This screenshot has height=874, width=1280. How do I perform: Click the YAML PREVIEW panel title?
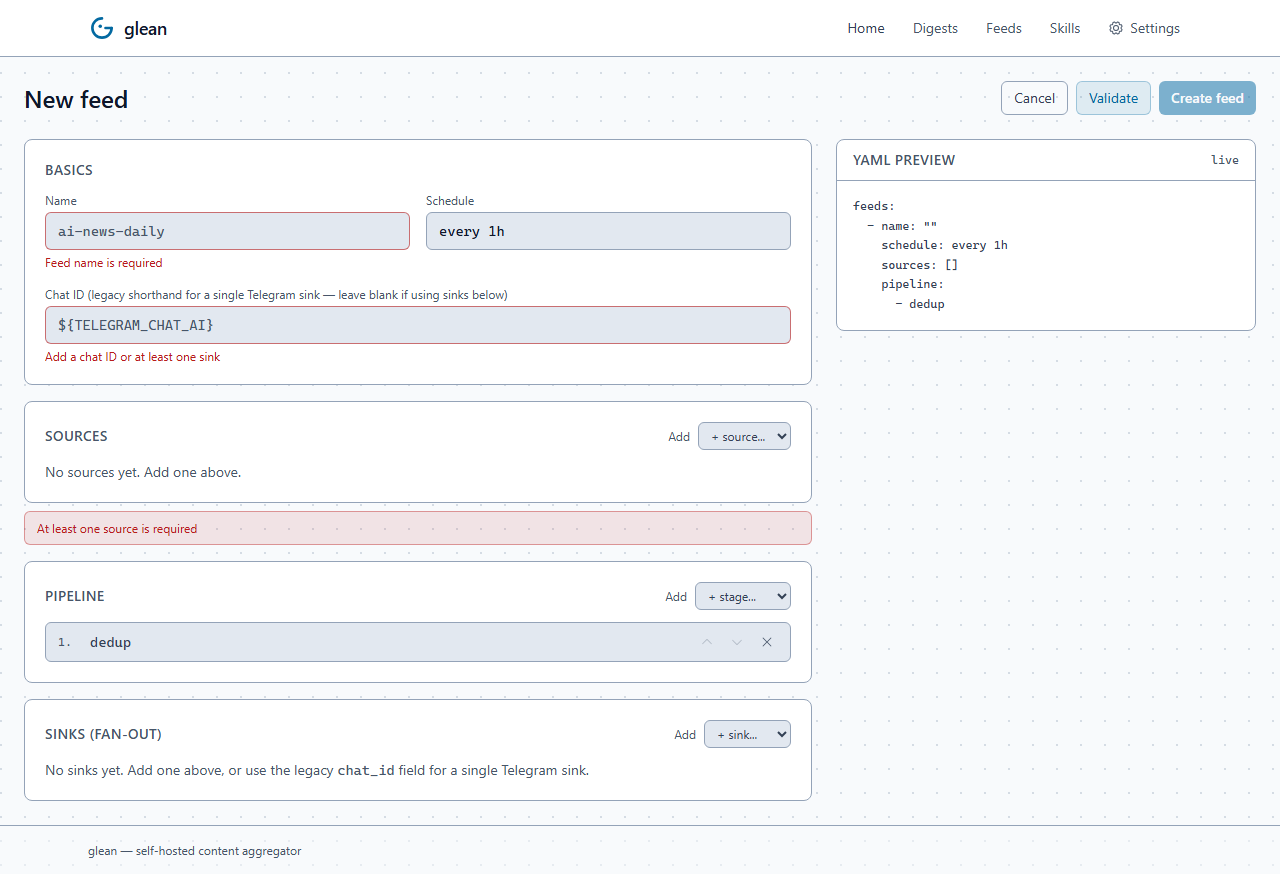904,160
